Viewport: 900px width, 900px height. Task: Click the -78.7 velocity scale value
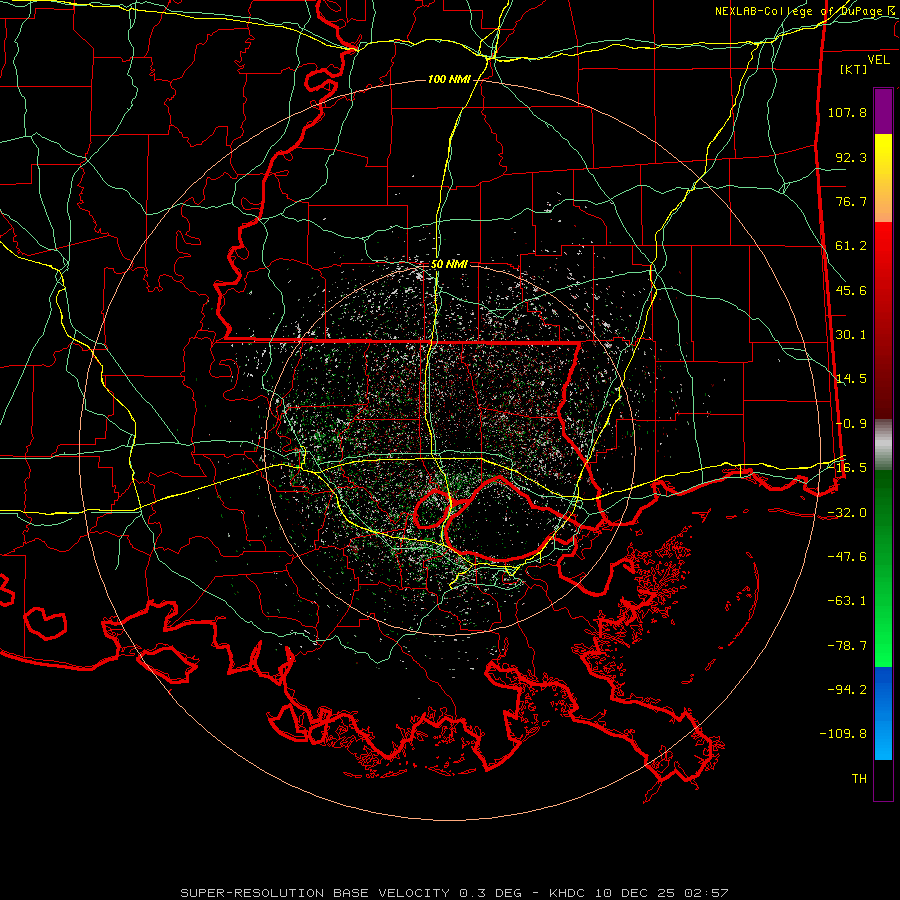(x=847, y=646)
